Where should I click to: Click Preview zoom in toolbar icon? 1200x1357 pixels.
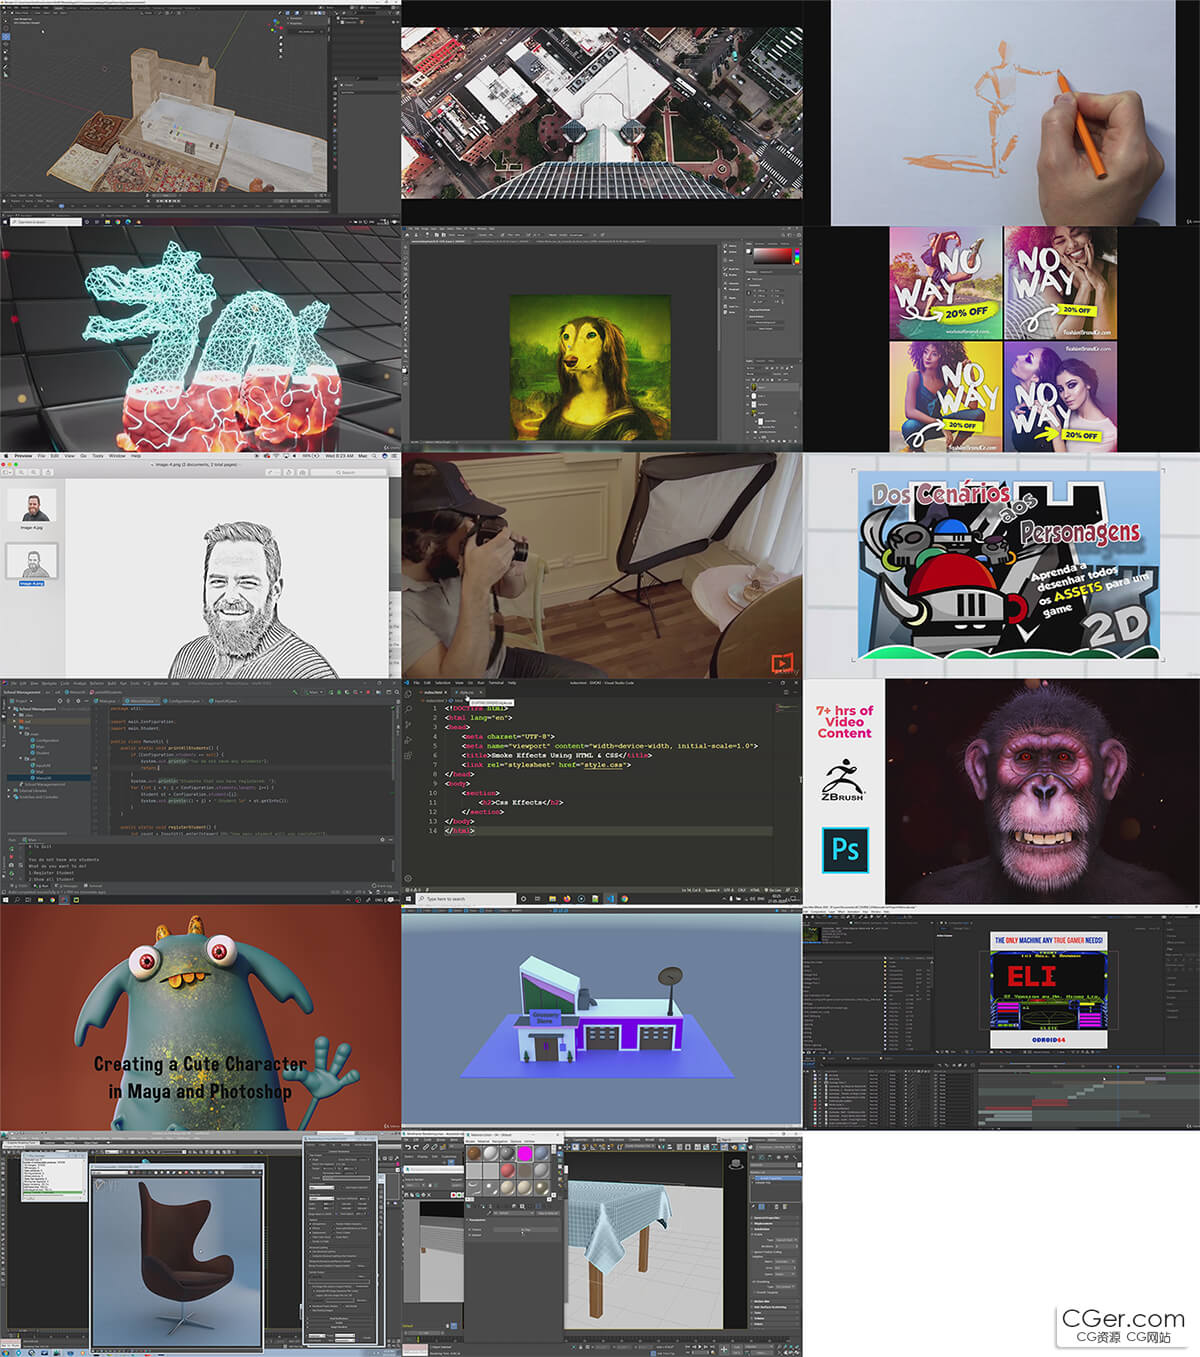[33, 472]
